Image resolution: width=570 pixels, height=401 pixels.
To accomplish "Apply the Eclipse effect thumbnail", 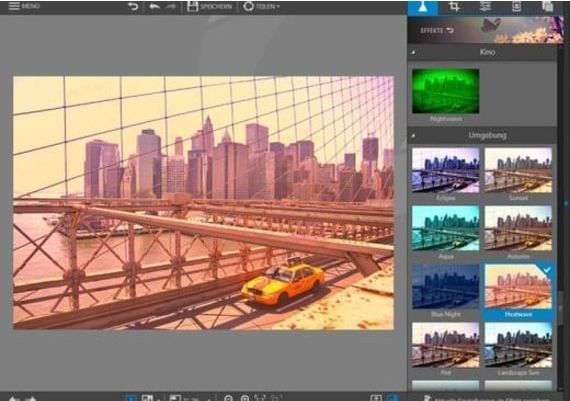I will 445,170.
